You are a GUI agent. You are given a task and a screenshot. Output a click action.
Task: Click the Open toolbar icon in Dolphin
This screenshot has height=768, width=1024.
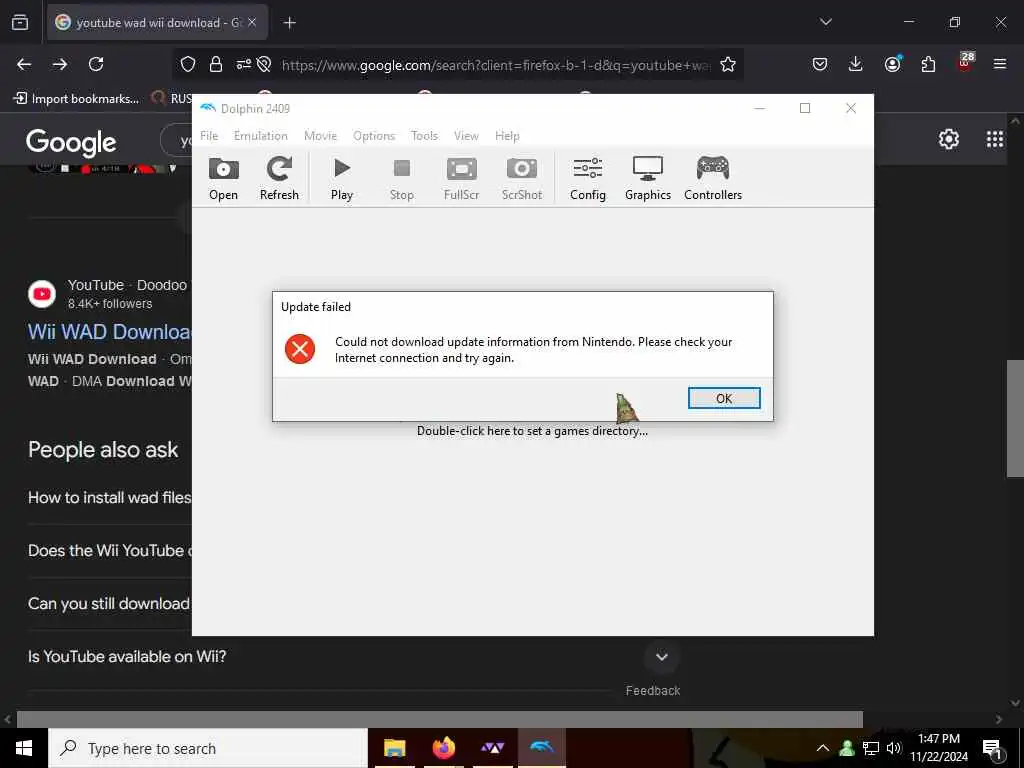click(x=223, y=178)
